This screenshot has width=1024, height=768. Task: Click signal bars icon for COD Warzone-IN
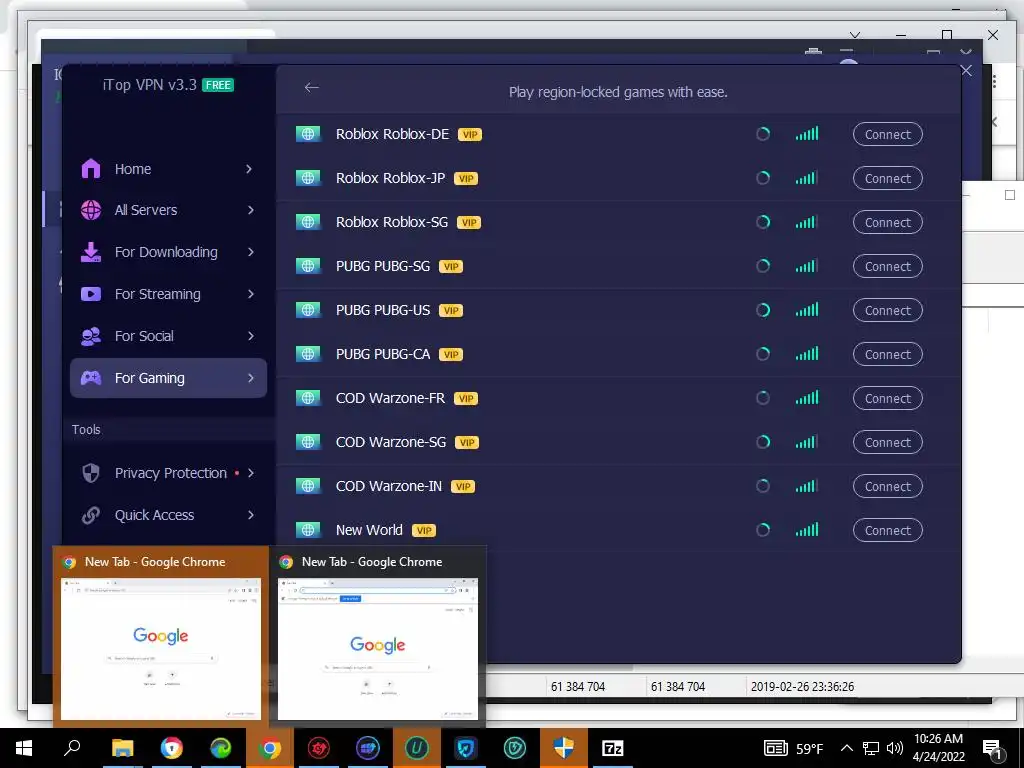807,486
